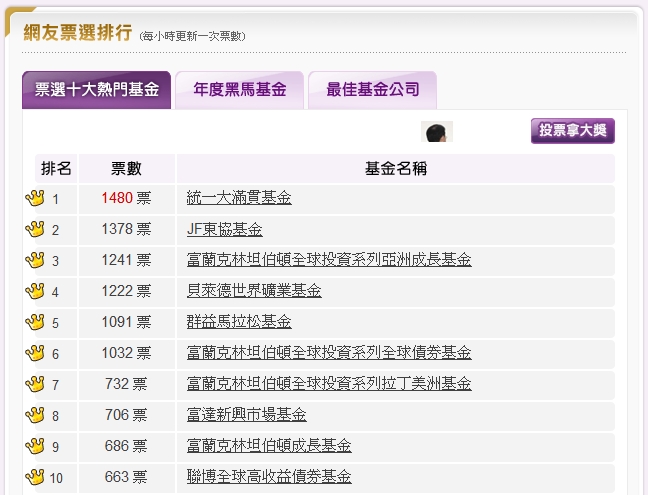Click the crown icon for rank 2
The image size is (648, 495).
point(35,229)
